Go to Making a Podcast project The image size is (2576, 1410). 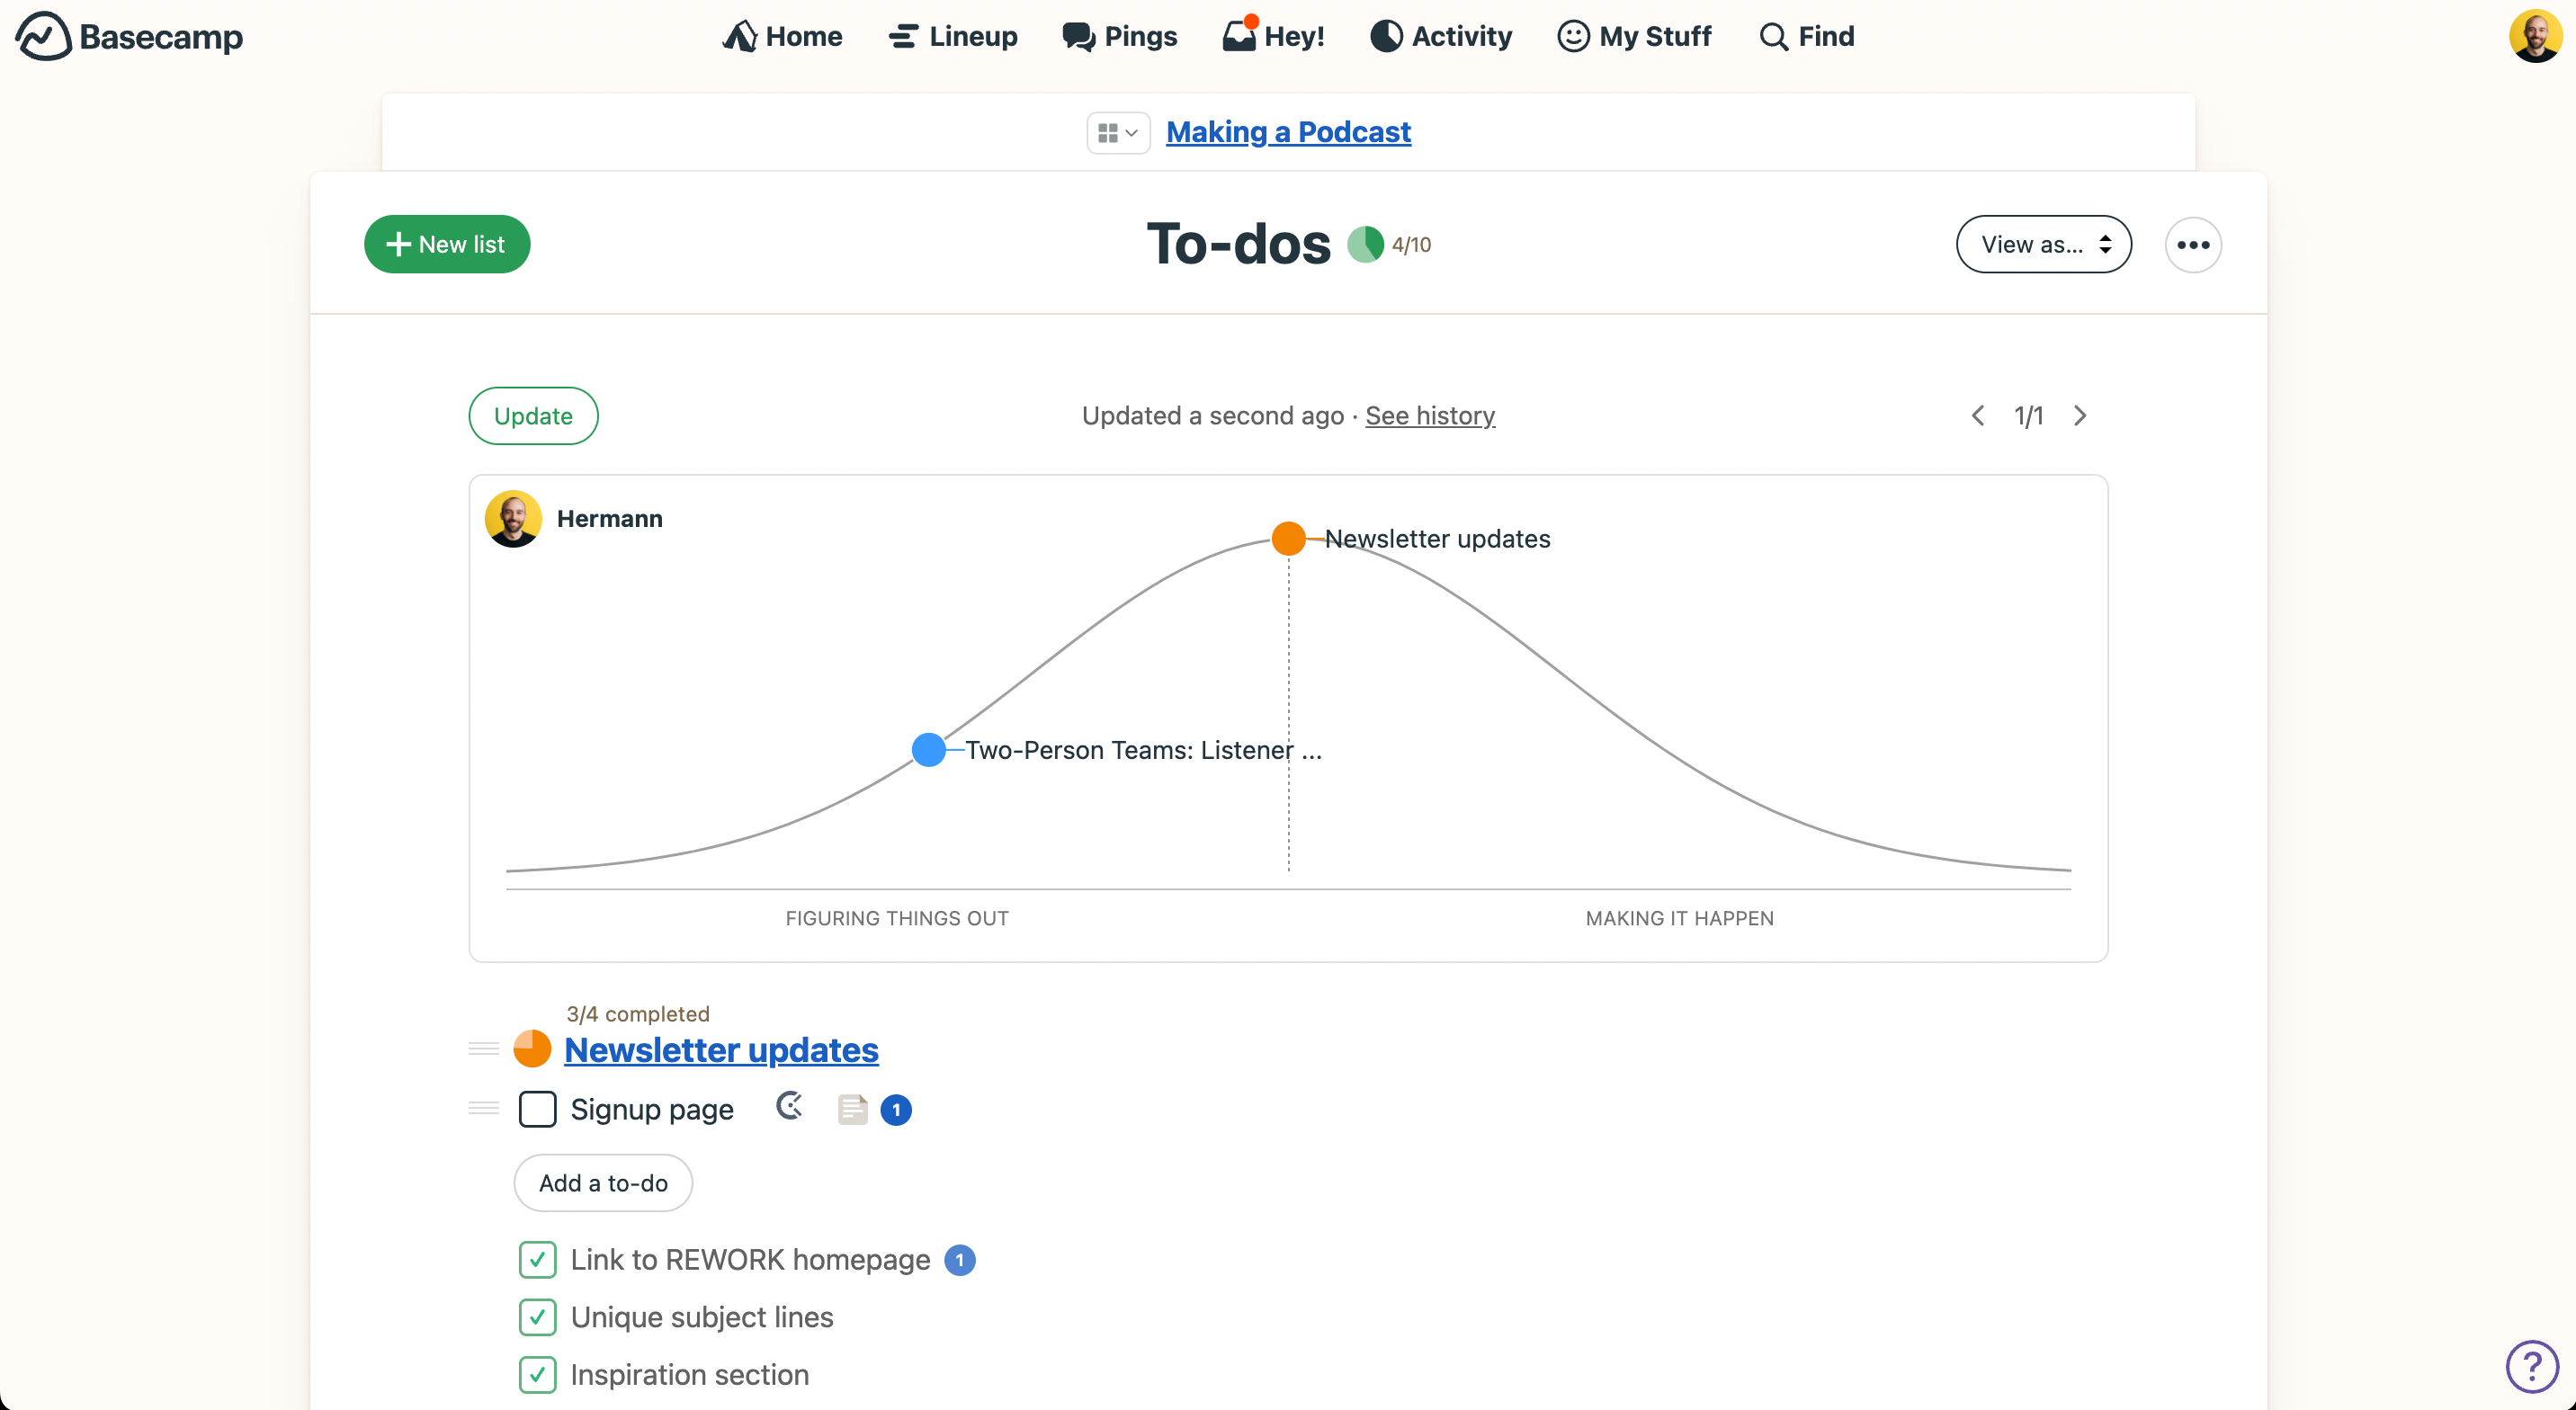coord(1288,132)
